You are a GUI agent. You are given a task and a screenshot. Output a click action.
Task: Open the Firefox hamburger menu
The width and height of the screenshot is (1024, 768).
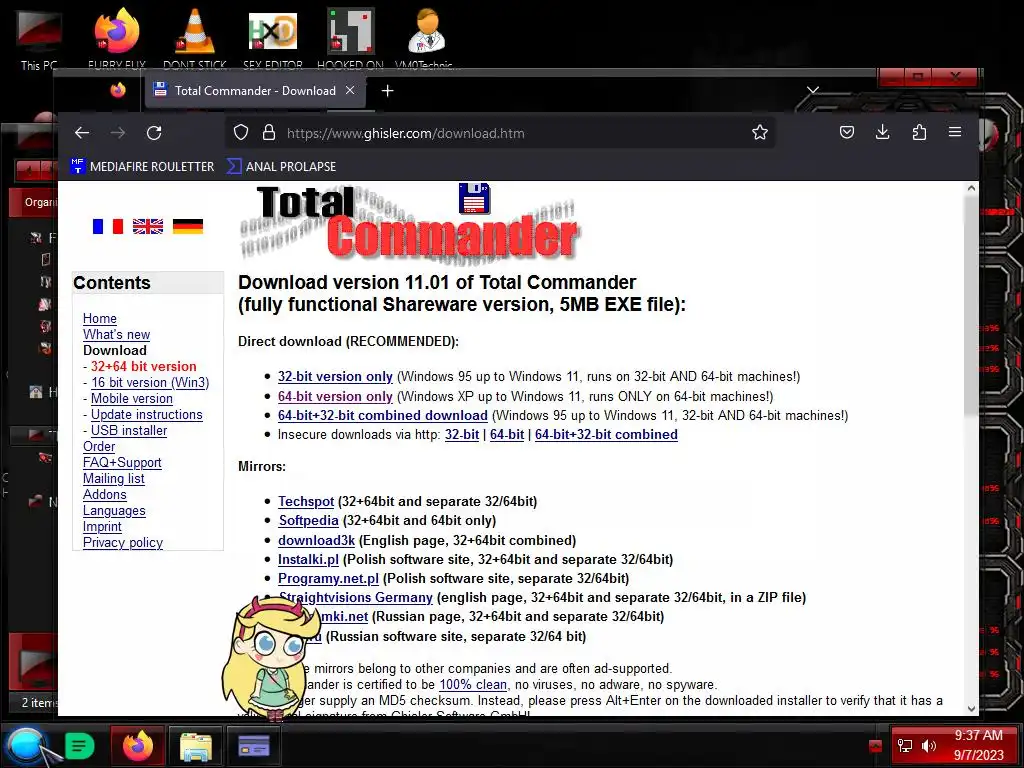955,133
